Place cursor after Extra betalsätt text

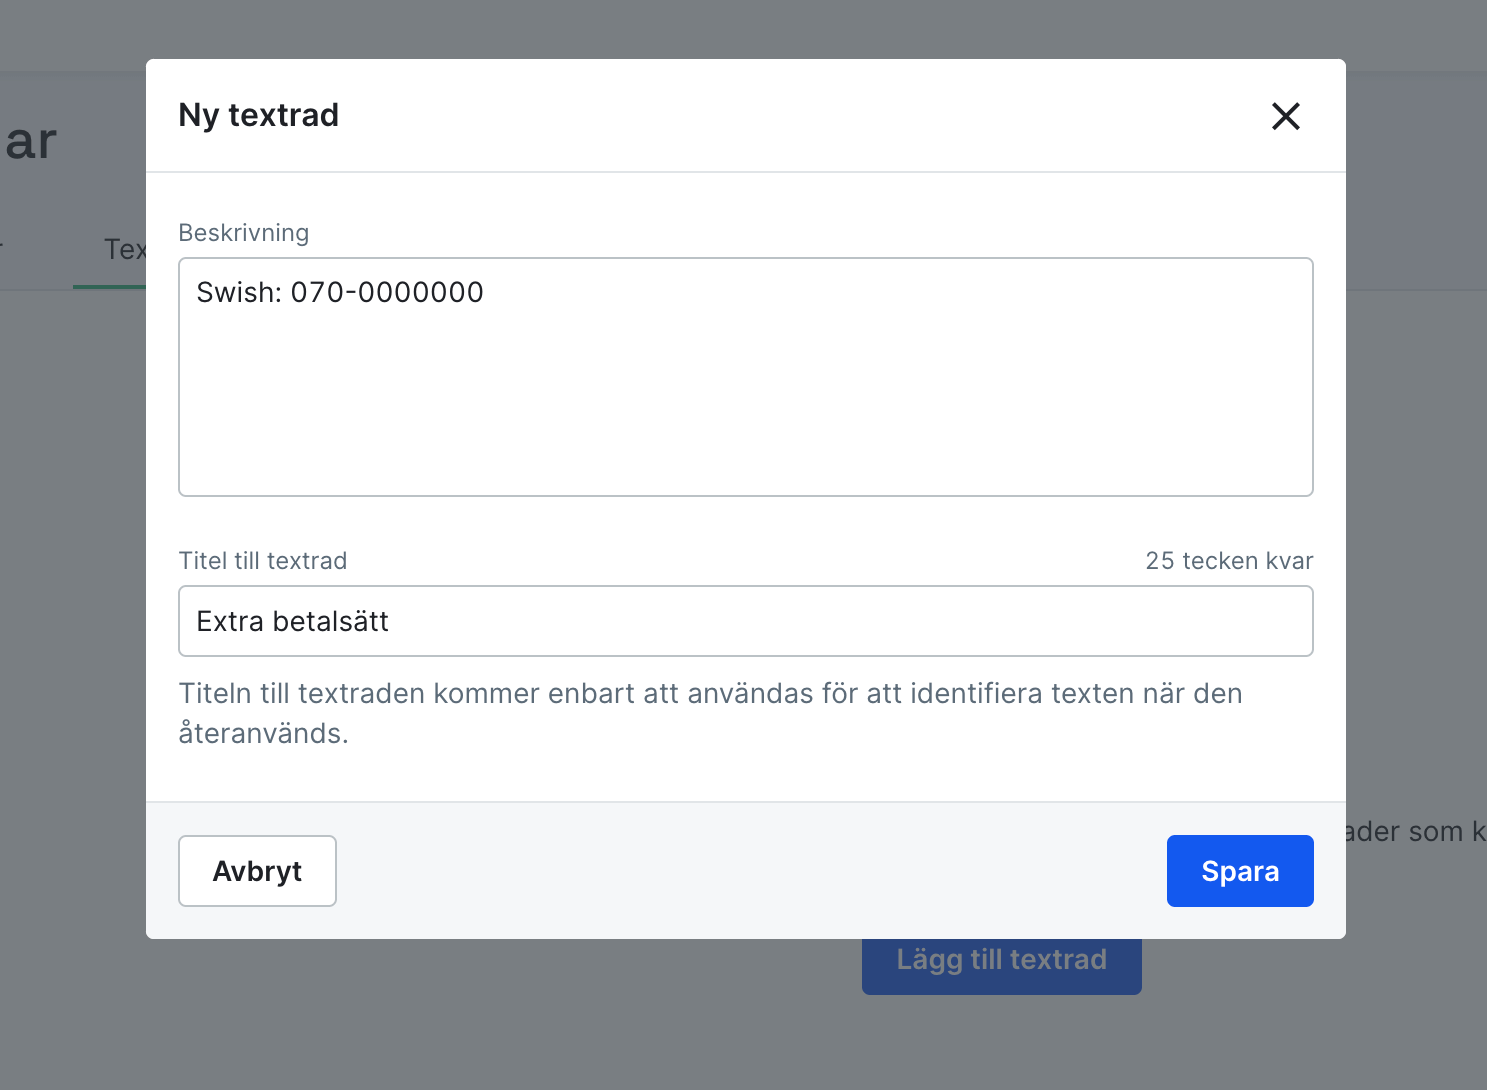(390, 622)
